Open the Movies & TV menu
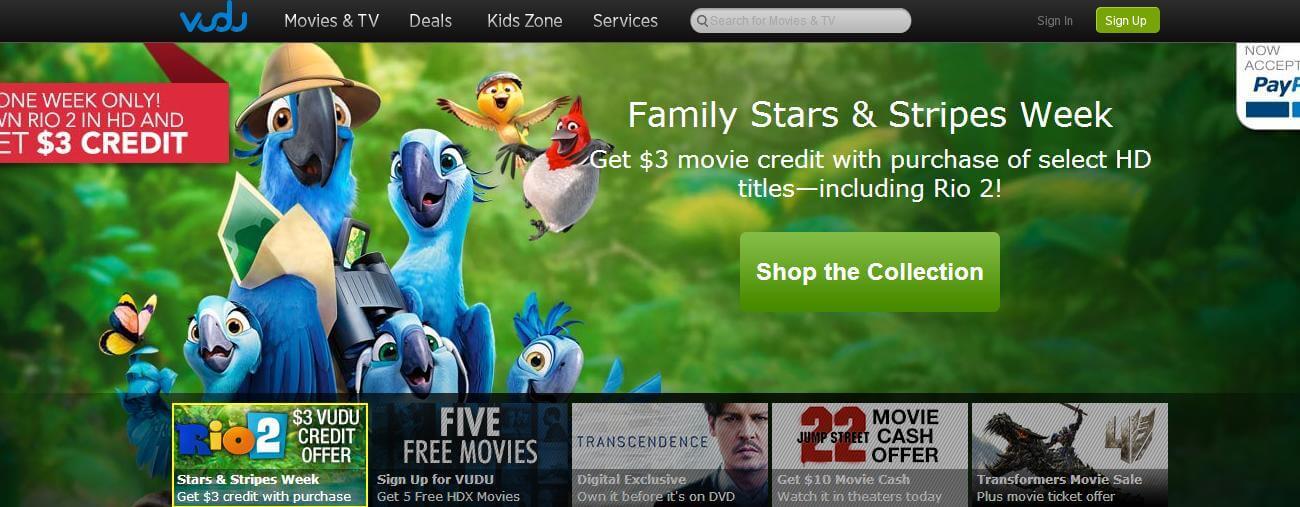Viewport: 1300px width, 507px height. tap(331, 20)
